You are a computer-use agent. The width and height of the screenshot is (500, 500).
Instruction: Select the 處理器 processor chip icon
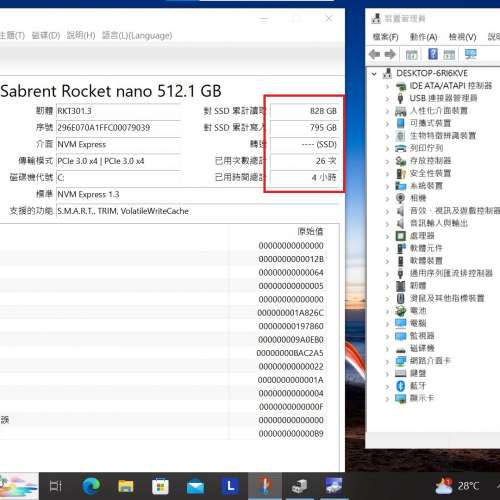[x=400, y=236]
